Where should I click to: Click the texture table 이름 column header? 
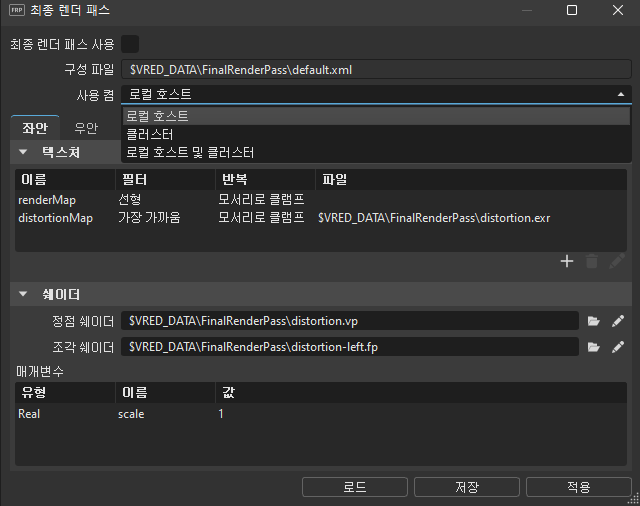pos(65,180)
